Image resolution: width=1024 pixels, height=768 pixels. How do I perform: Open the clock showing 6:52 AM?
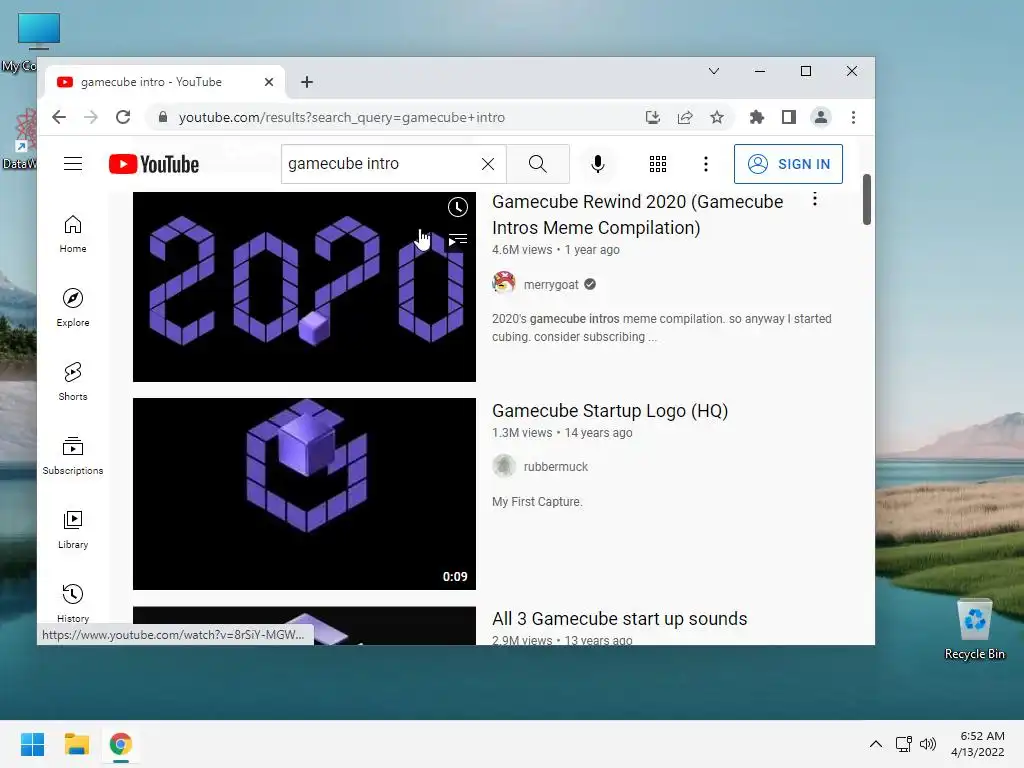click(978, 744)
